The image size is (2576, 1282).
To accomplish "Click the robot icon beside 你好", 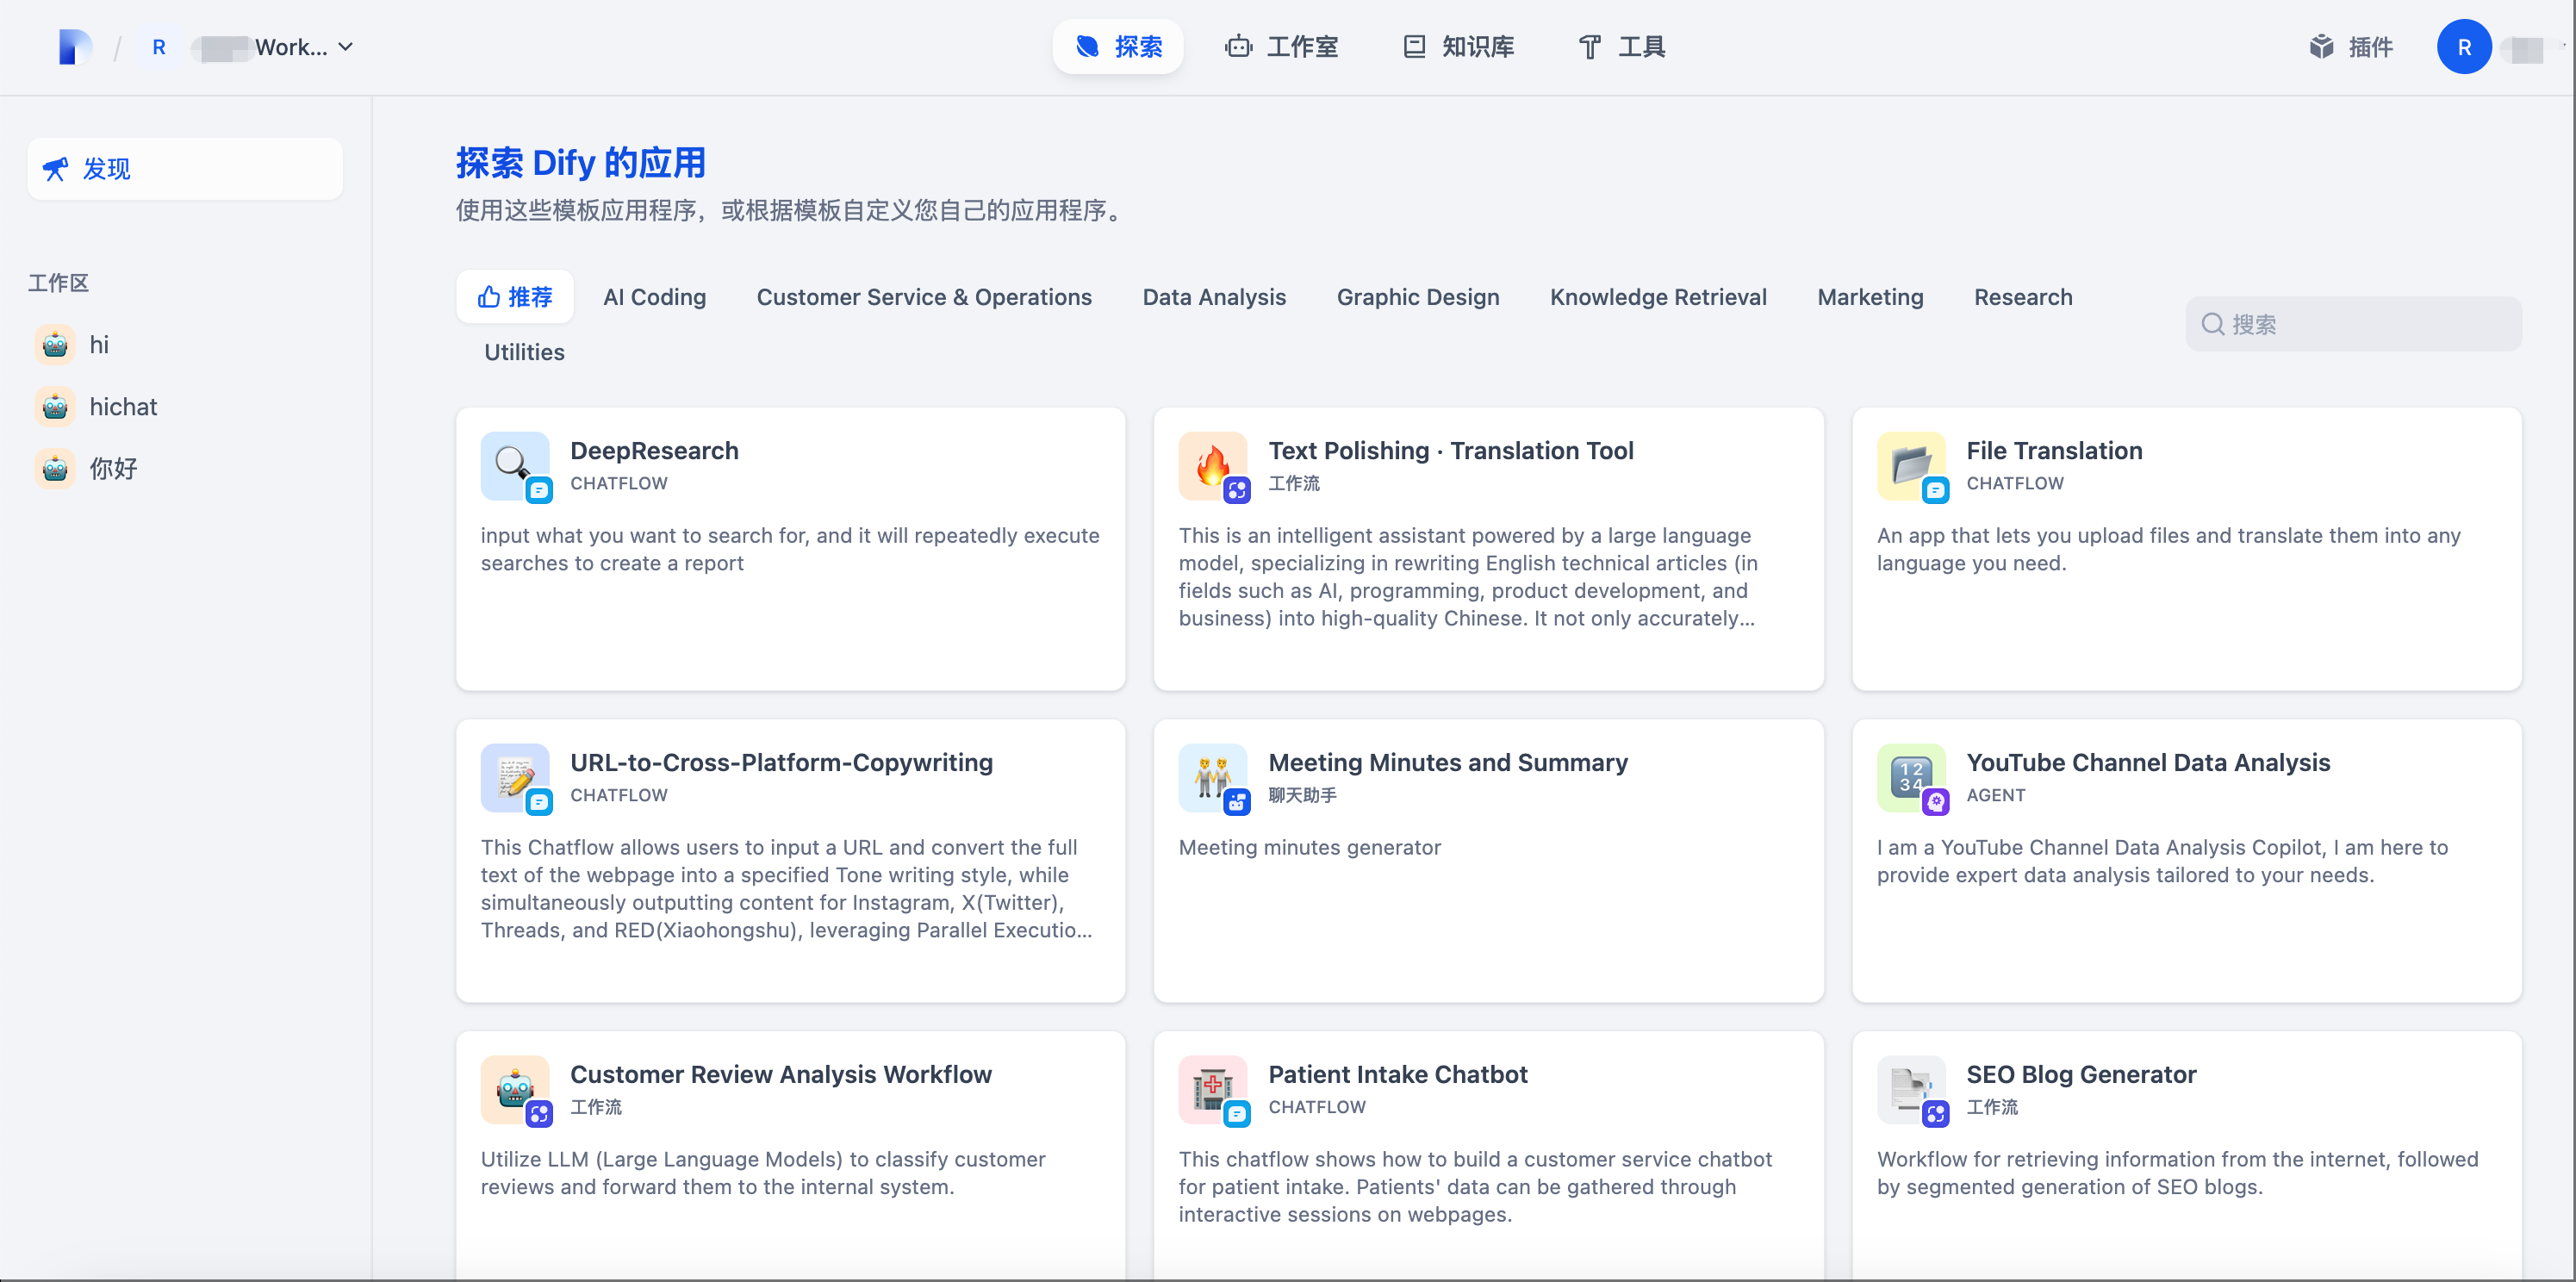I will click(55, 469).
